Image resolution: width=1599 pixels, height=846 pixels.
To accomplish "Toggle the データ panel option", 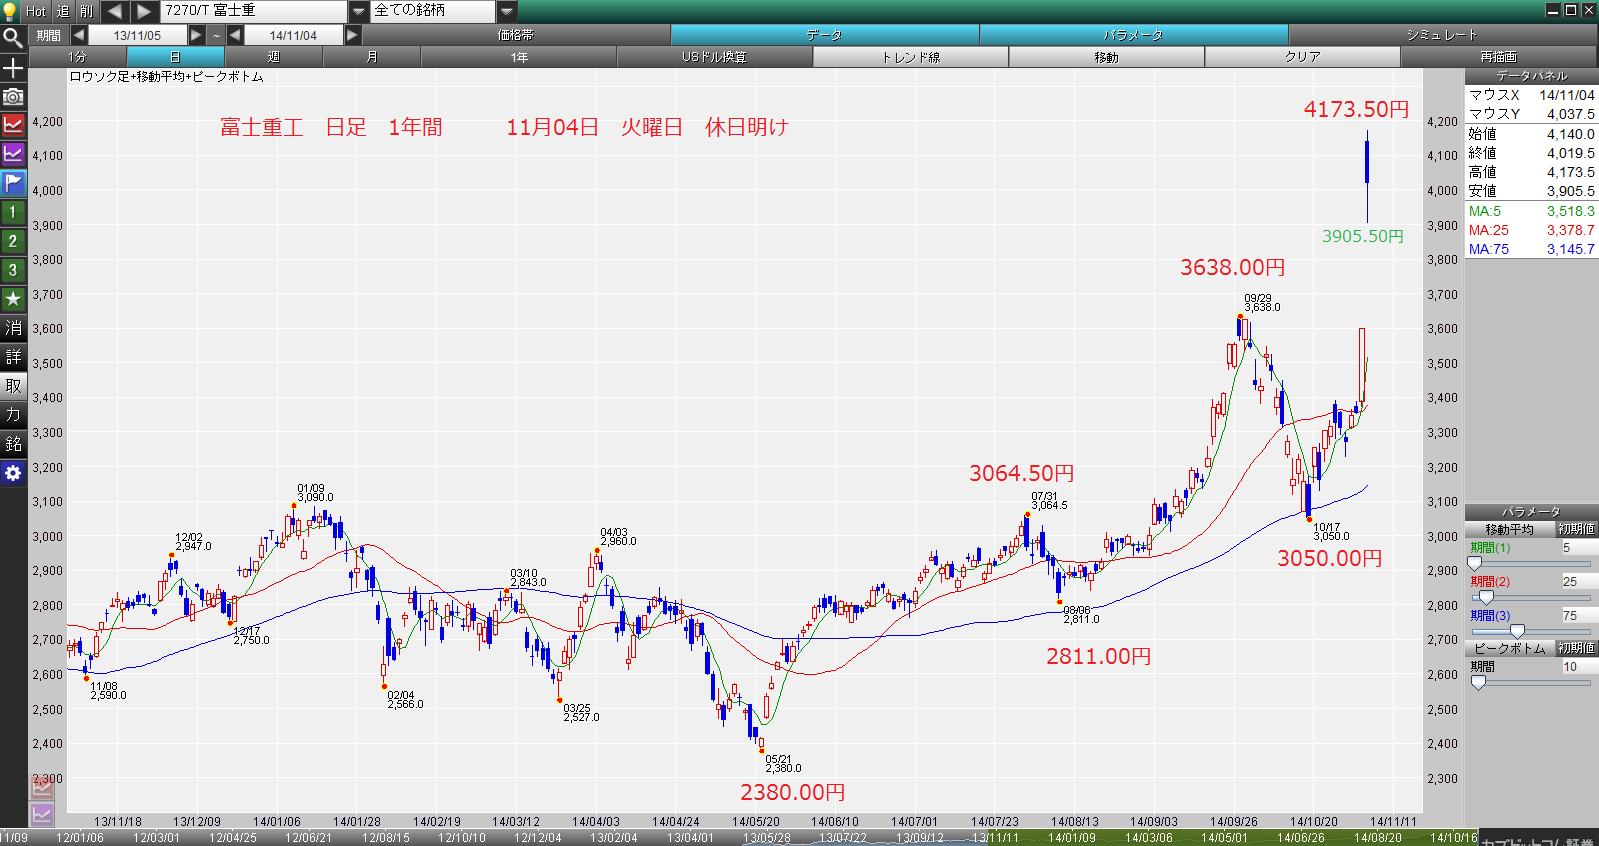I will pos(825,35).
